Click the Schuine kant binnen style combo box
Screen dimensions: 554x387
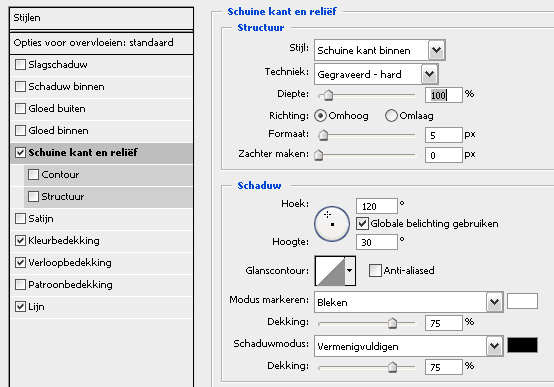point(379,50)
